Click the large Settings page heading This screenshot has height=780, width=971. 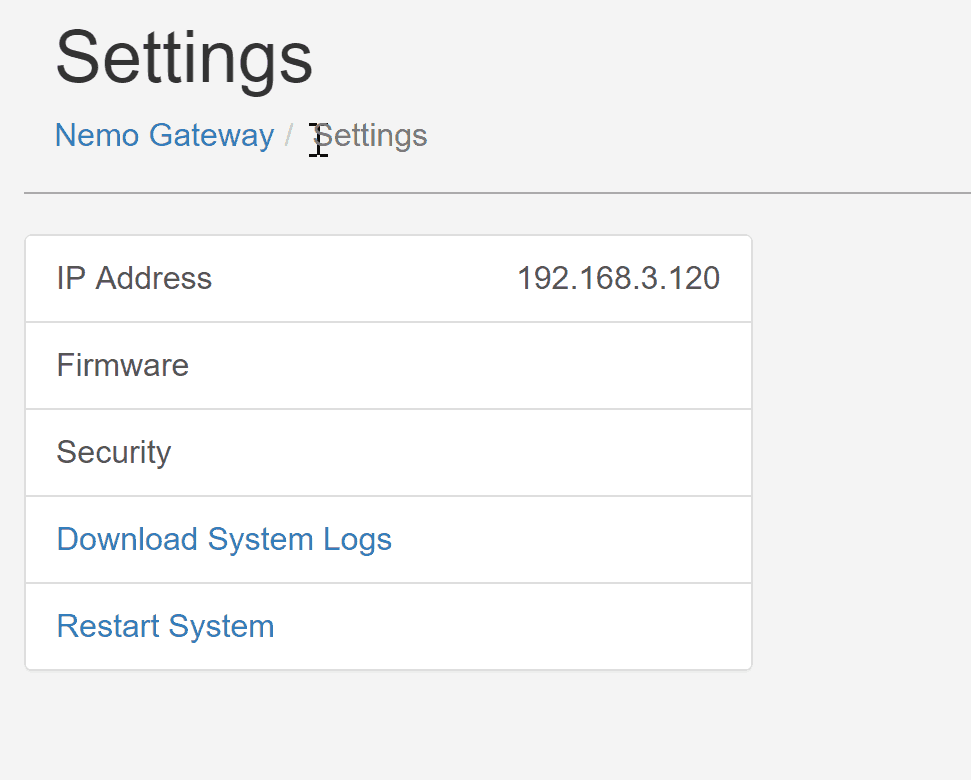tap(184, 59)
